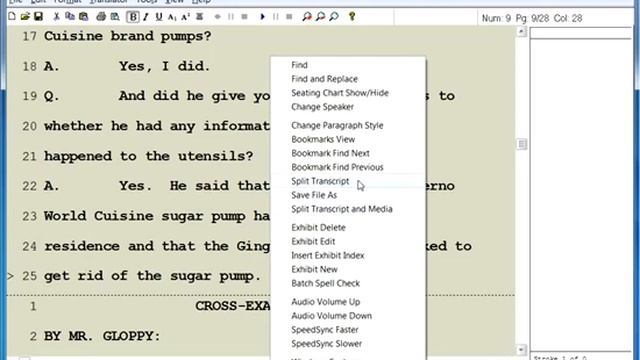The image size is (640, 360).
Task: Select SpeedSync Faster
Action: [324, 329]
